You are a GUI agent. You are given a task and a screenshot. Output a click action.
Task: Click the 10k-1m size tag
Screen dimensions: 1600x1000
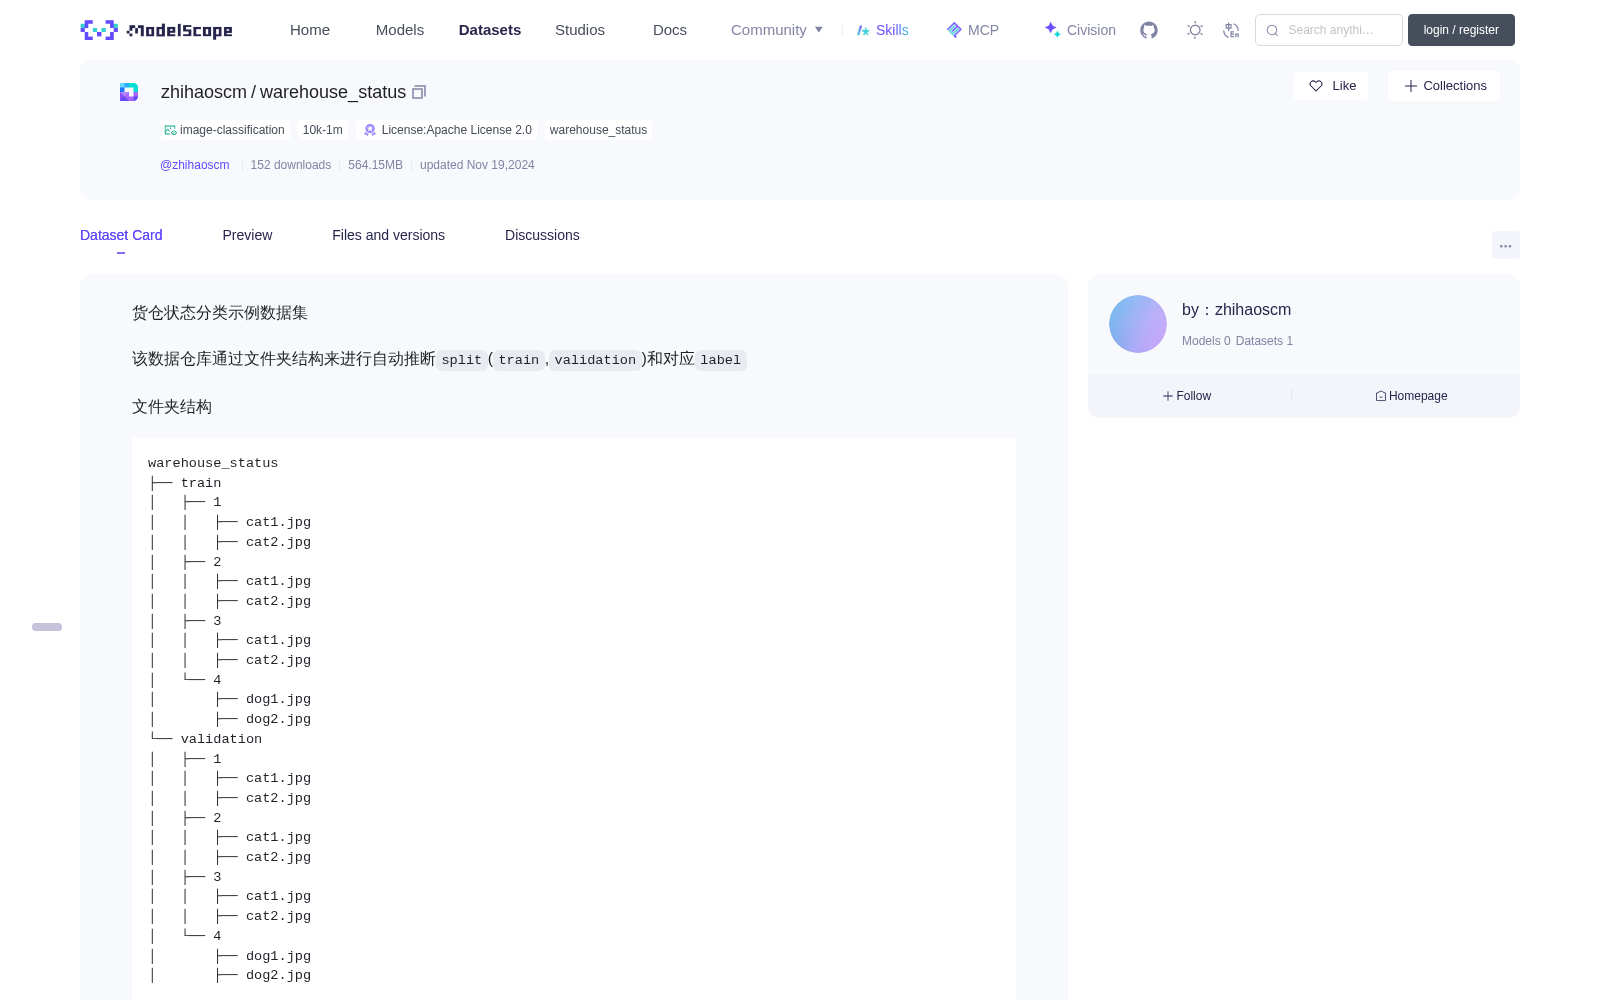click(x=323, y=130)
